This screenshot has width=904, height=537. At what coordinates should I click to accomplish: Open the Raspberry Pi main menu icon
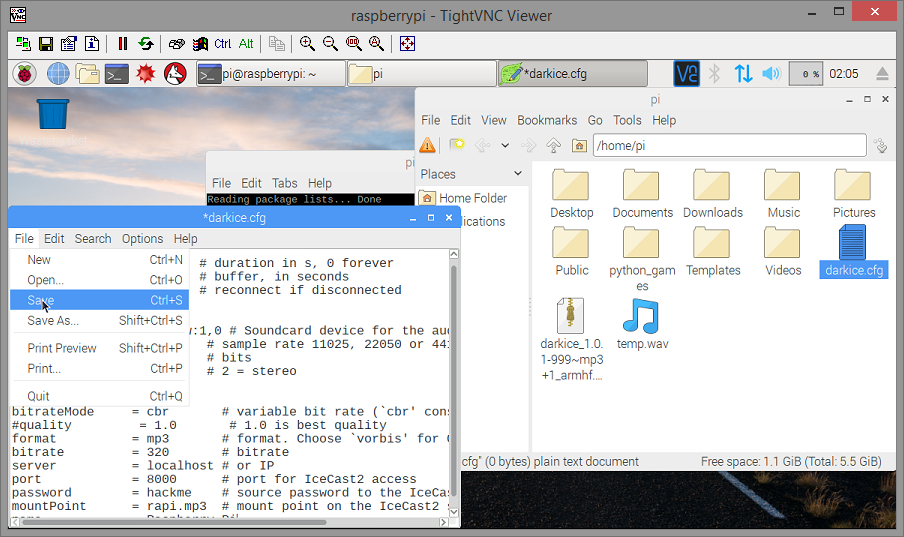[x=24, y=74]
